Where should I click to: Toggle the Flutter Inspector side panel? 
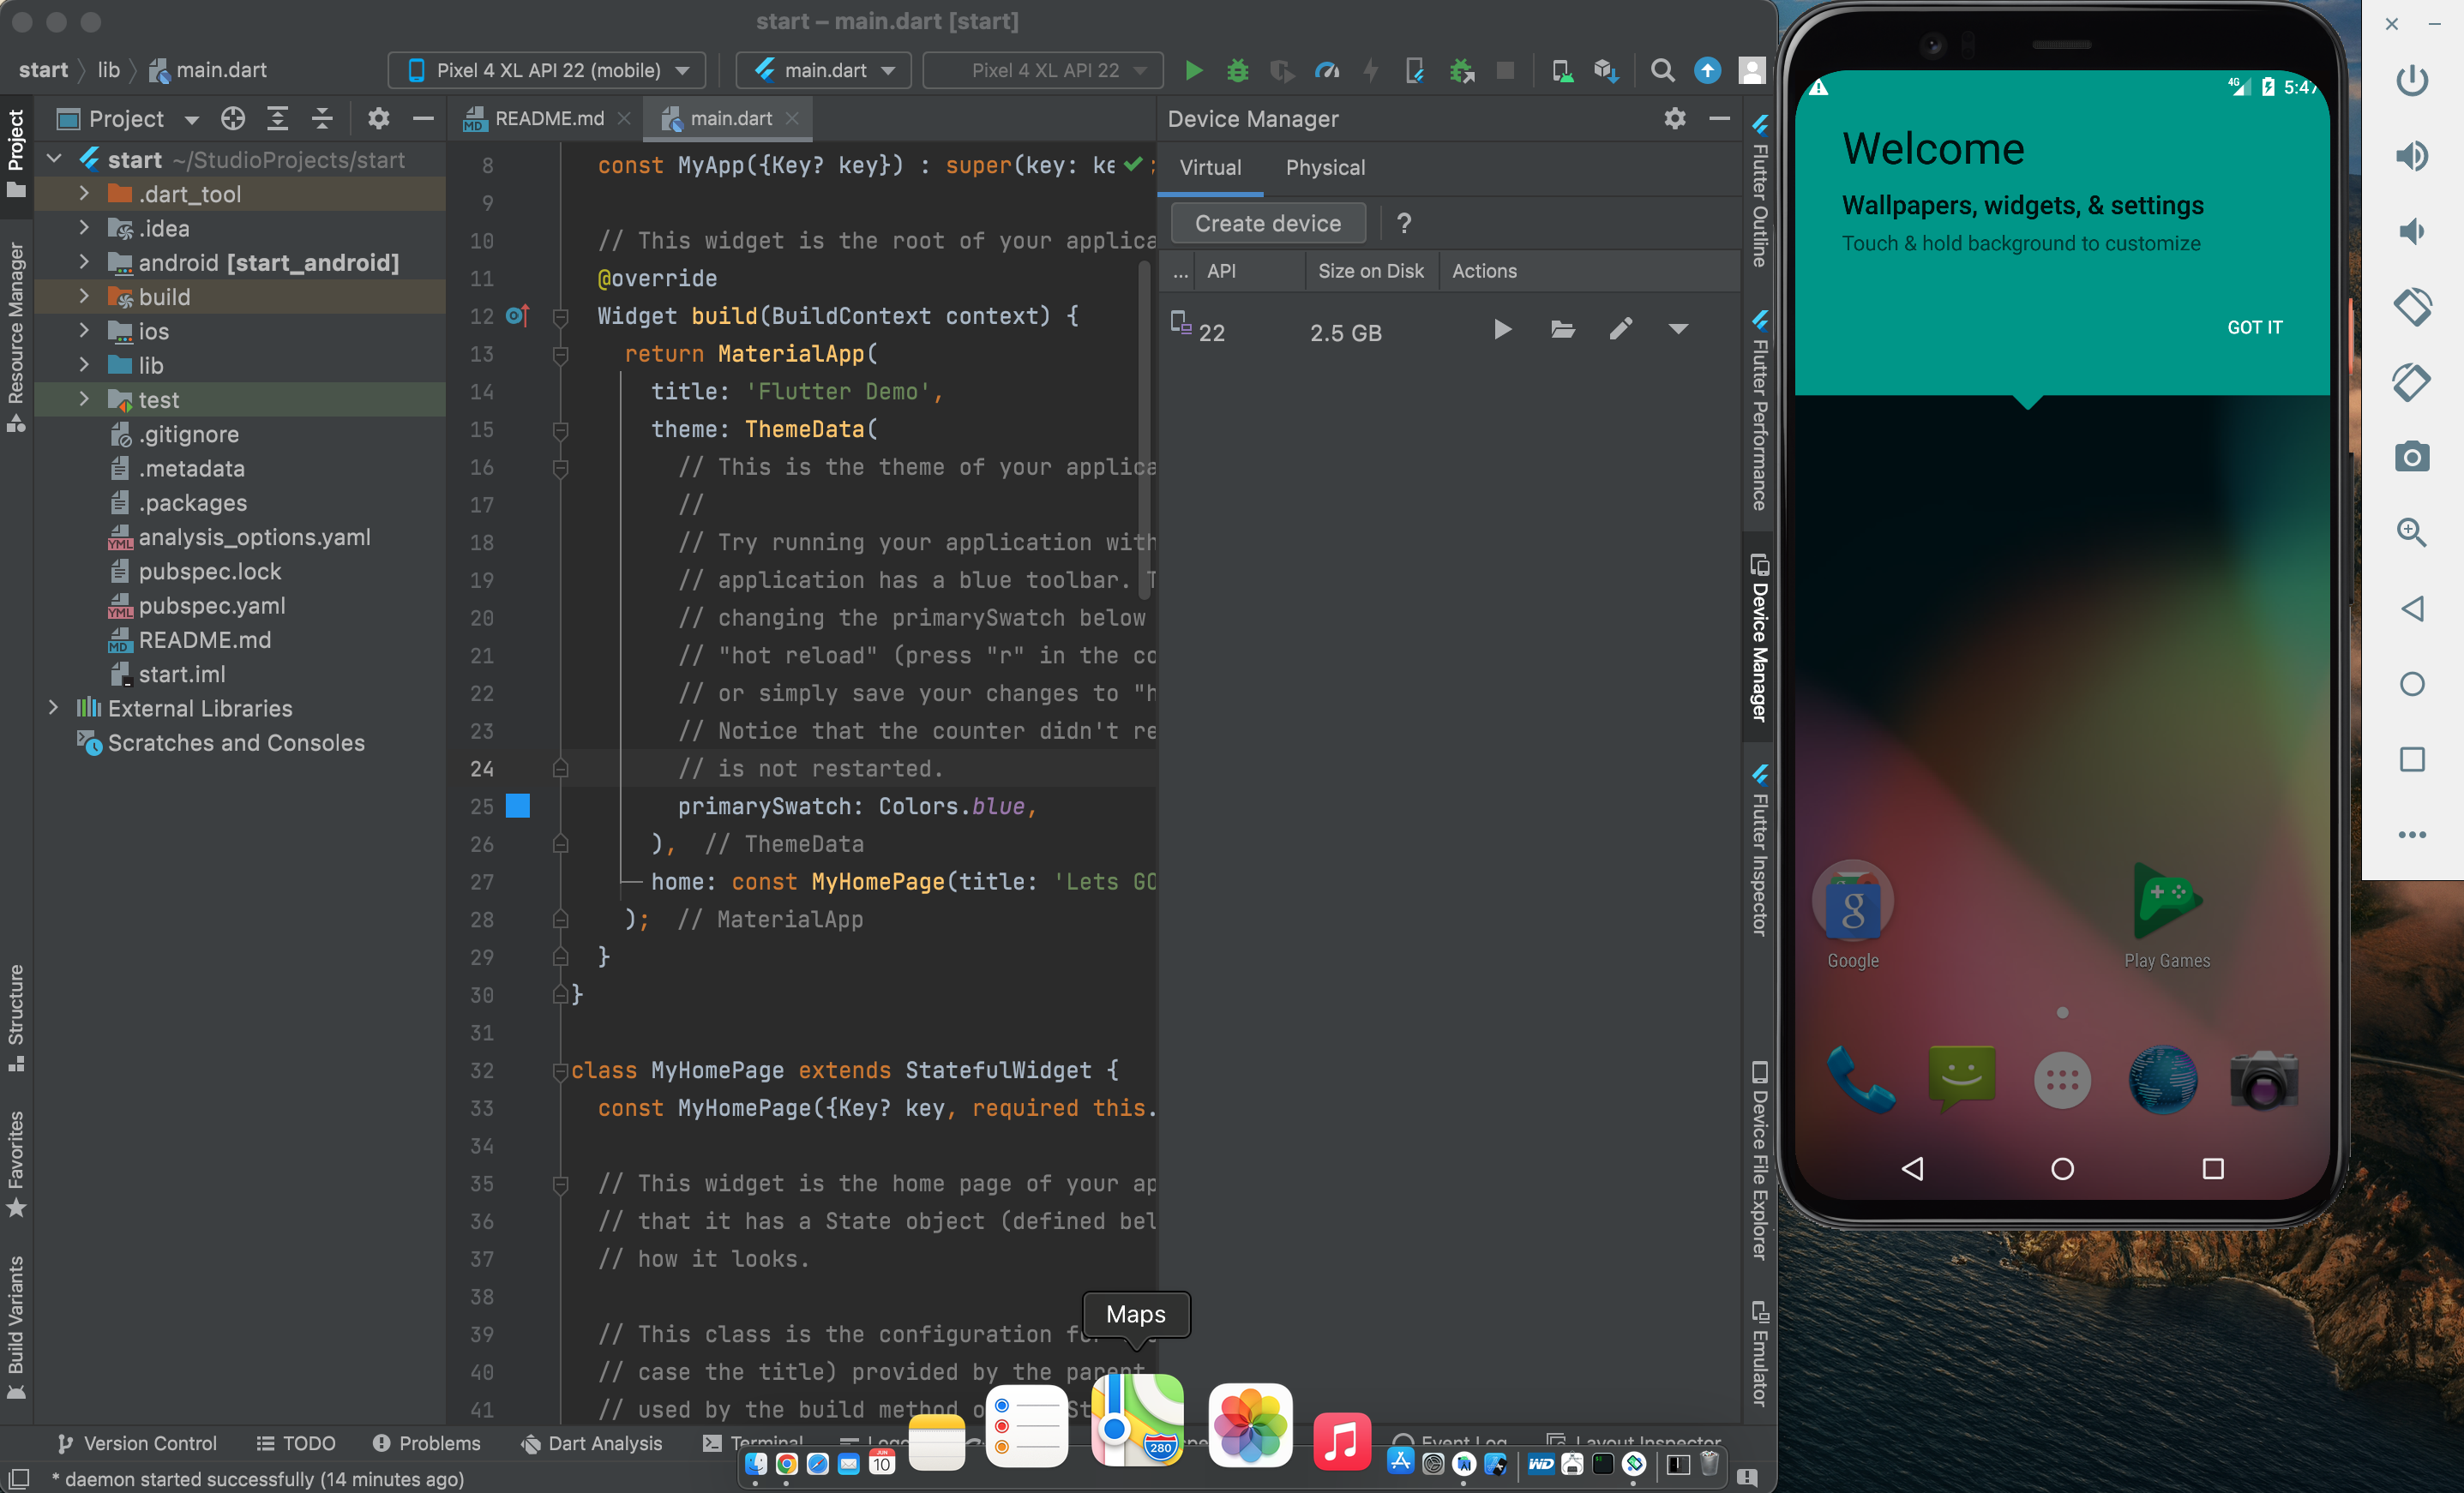tap(1759, 850)
